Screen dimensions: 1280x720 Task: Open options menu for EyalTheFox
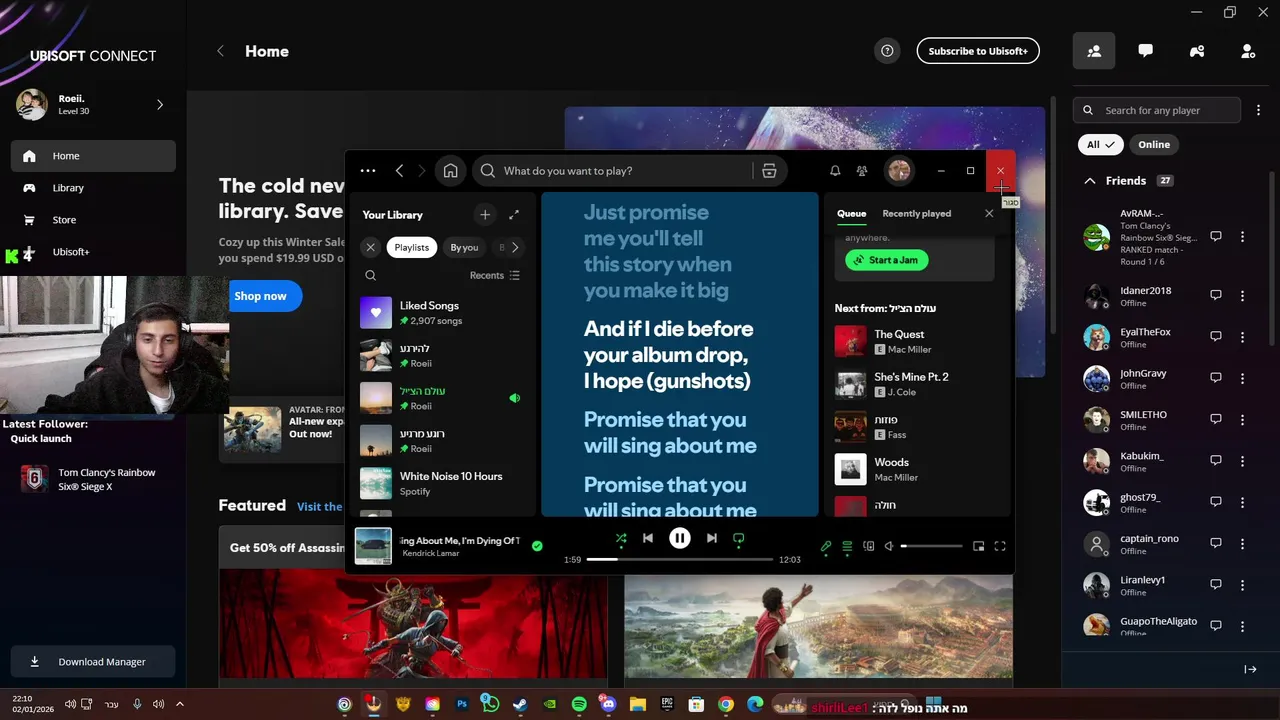(1243, 337)
